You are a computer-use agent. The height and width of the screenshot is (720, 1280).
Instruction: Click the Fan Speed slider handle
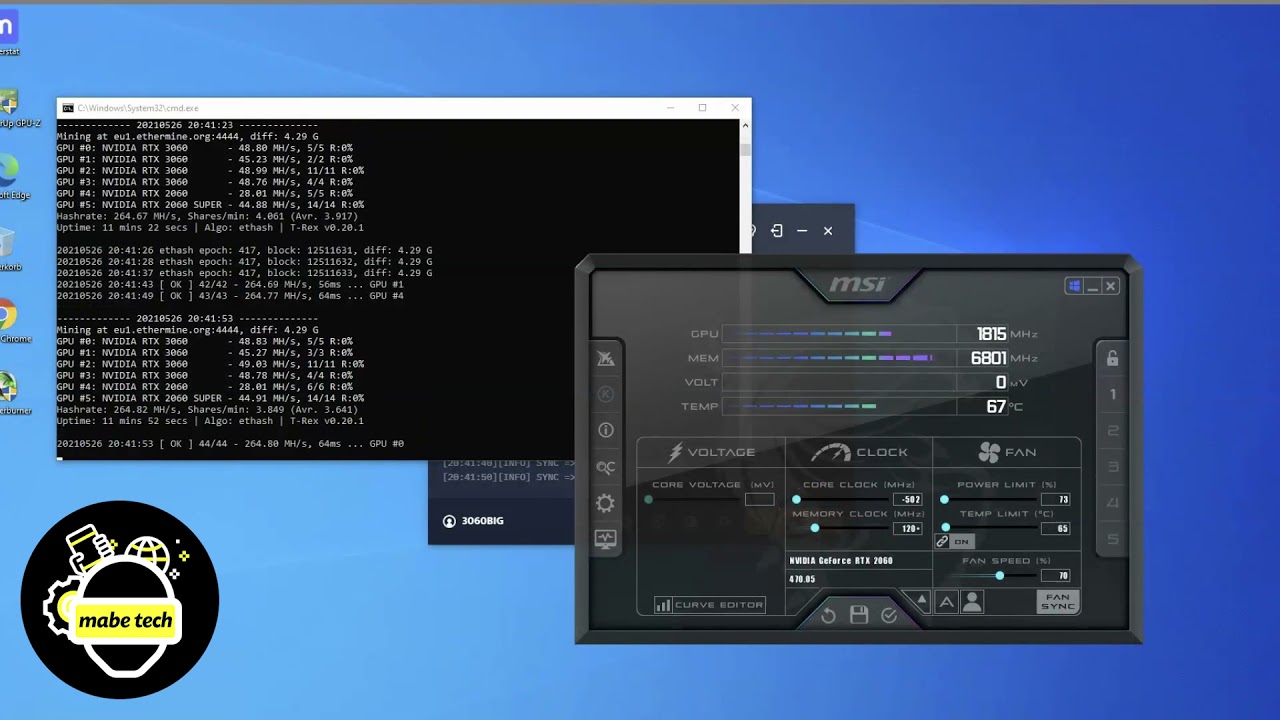coord(999,576)
